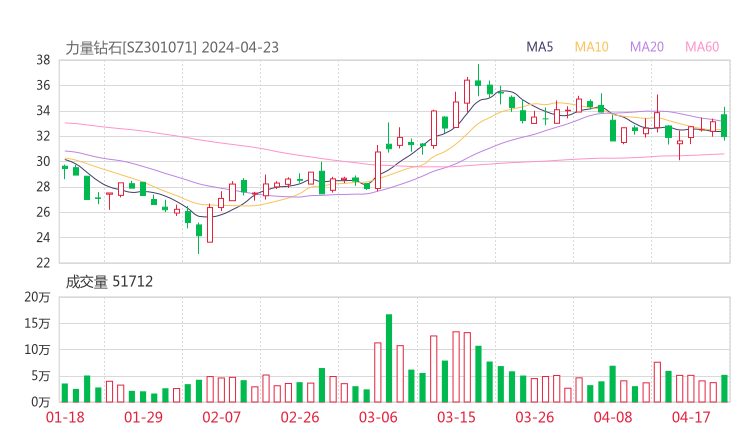Click the 04-08 date label
Screen dimensions: 740x440
(613, 417)
